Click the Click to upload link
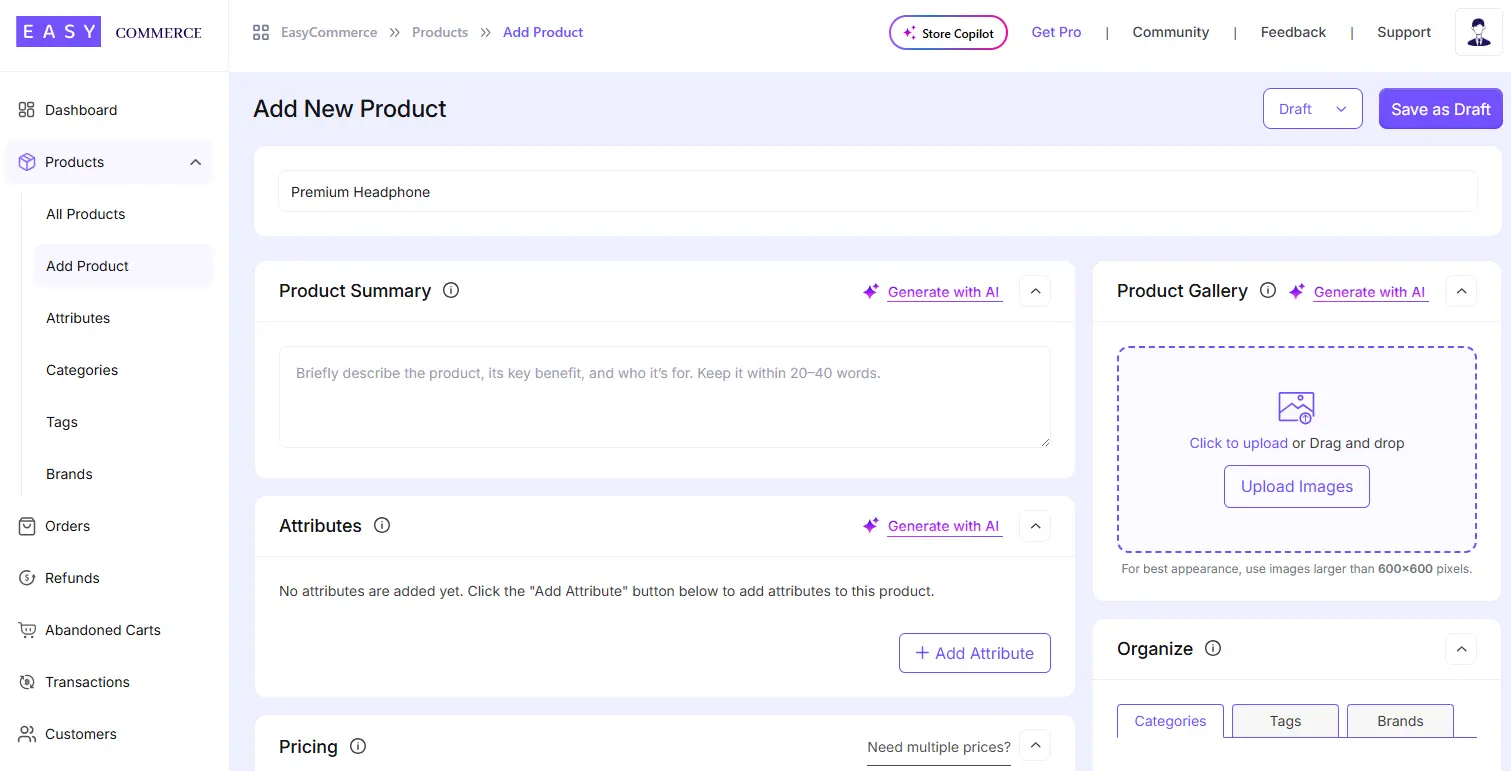 pos(1238,443)
